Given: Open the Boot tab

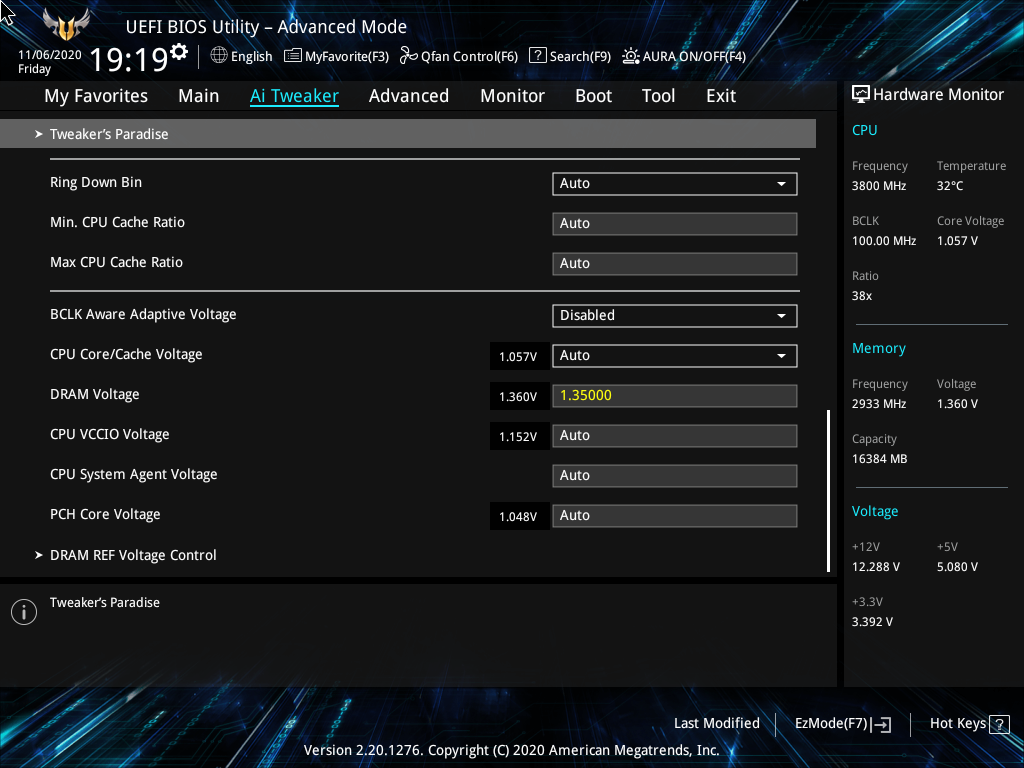Looking at the screenshot, I should [593, 96].
